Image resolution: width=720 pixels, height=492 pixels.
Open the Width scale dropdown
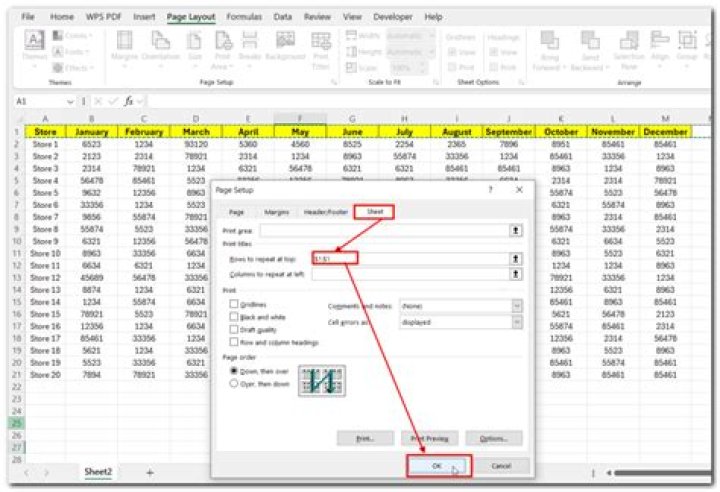pos(431,35)
